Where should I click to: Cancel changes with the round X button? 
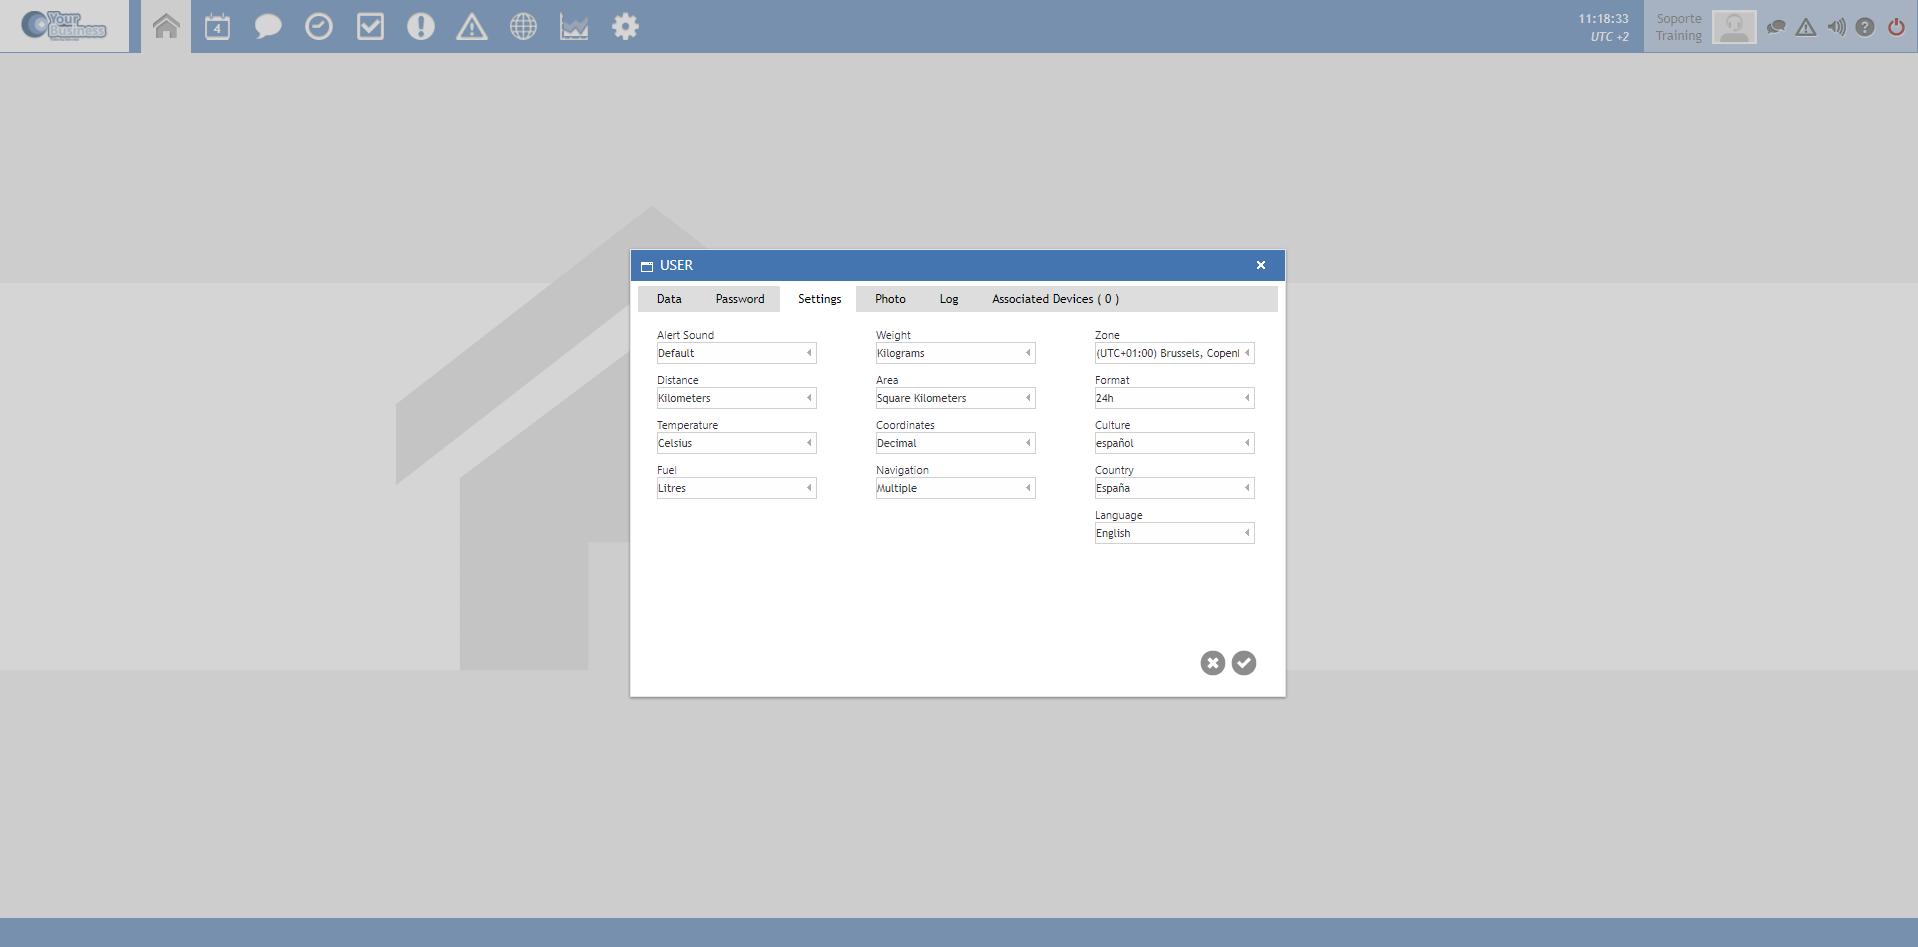click(x=1212, y=663)
